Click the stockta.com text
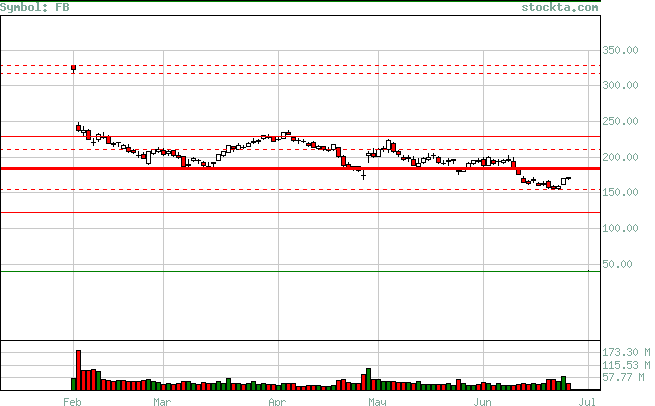Screen dimensions: 655x406 point(560,7)
